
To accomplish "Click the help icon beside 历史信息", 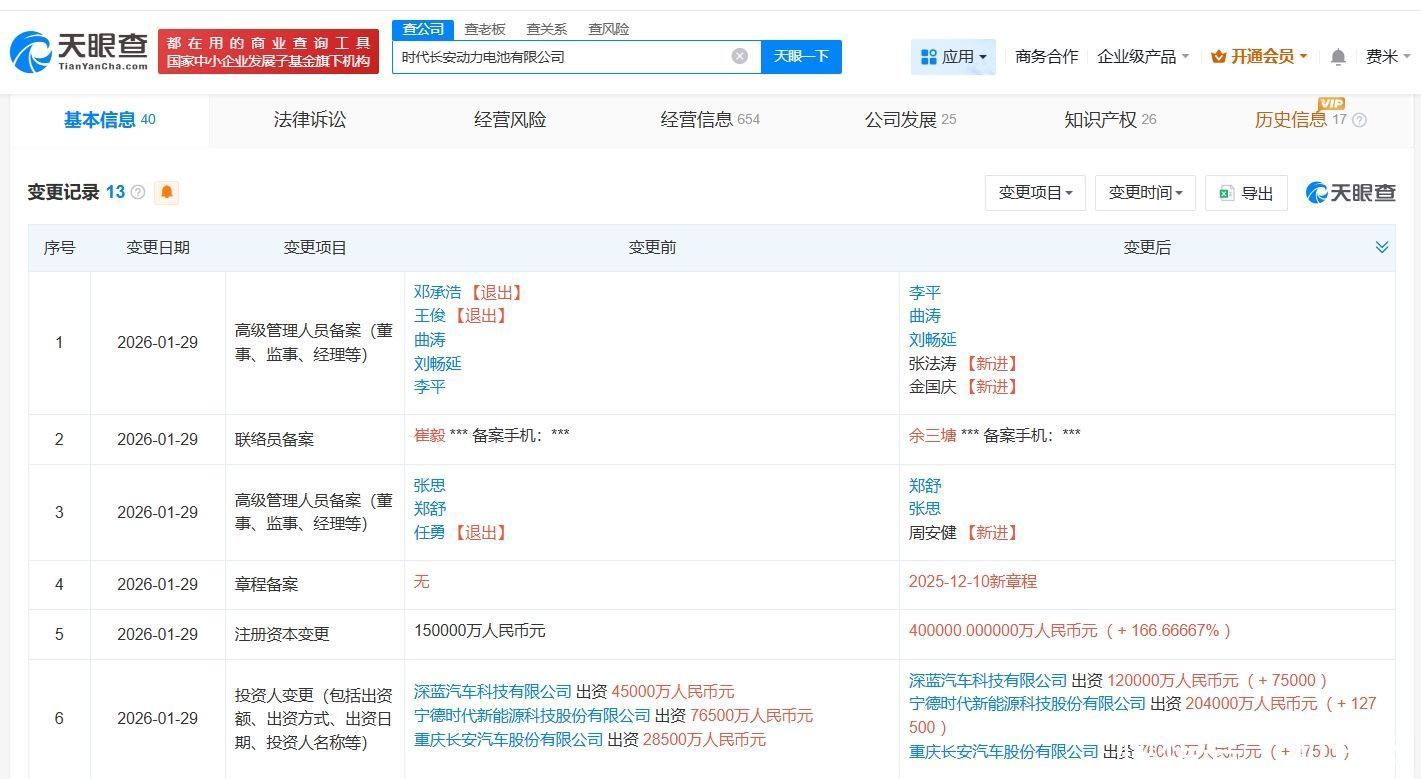I will point(1359,120).
